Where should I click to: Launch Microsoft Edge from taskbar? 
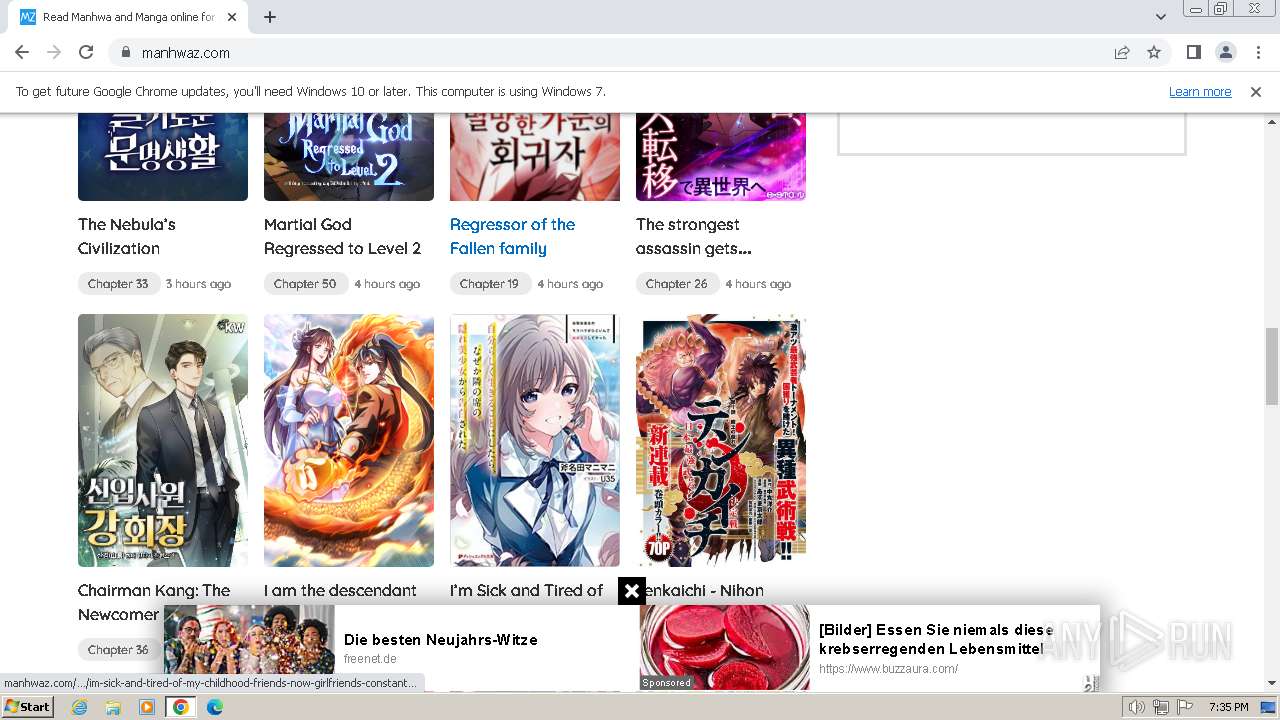[x=214, y=707]
